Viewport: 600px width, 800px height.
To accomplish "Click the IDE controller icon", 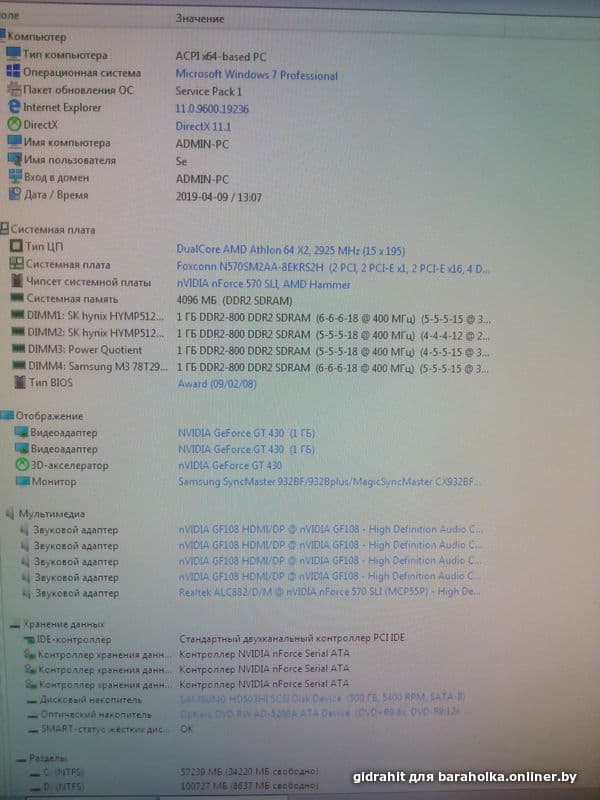I will click(30, 639).
